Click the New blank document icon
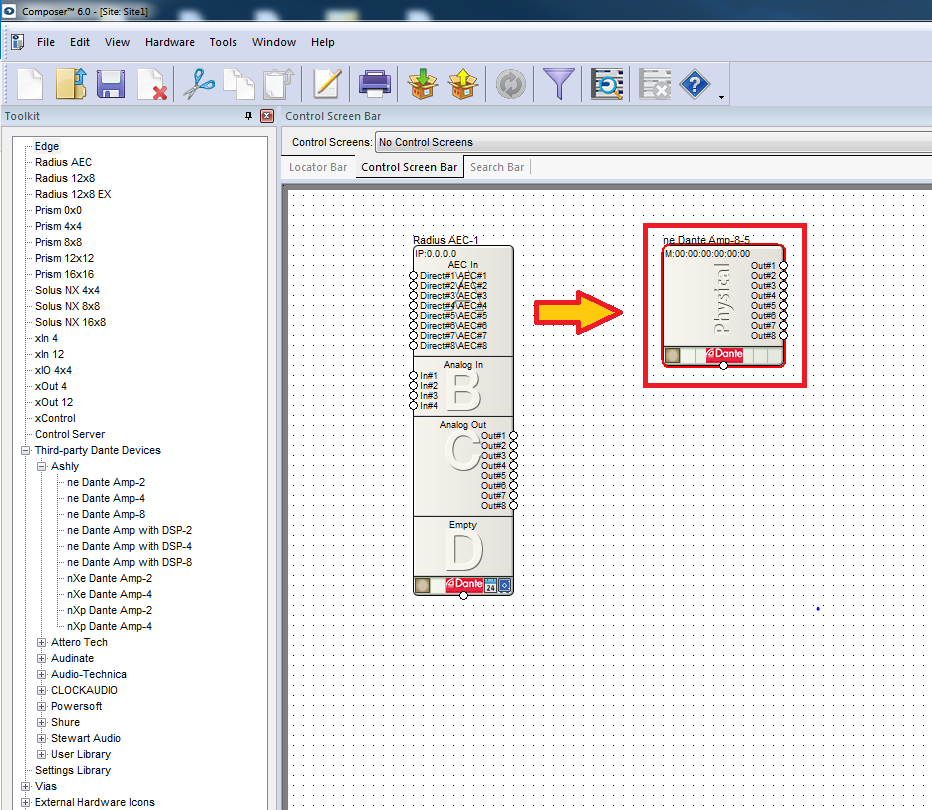Image resolution: width=932 pixels, height=810 pixels. point(30,84)
